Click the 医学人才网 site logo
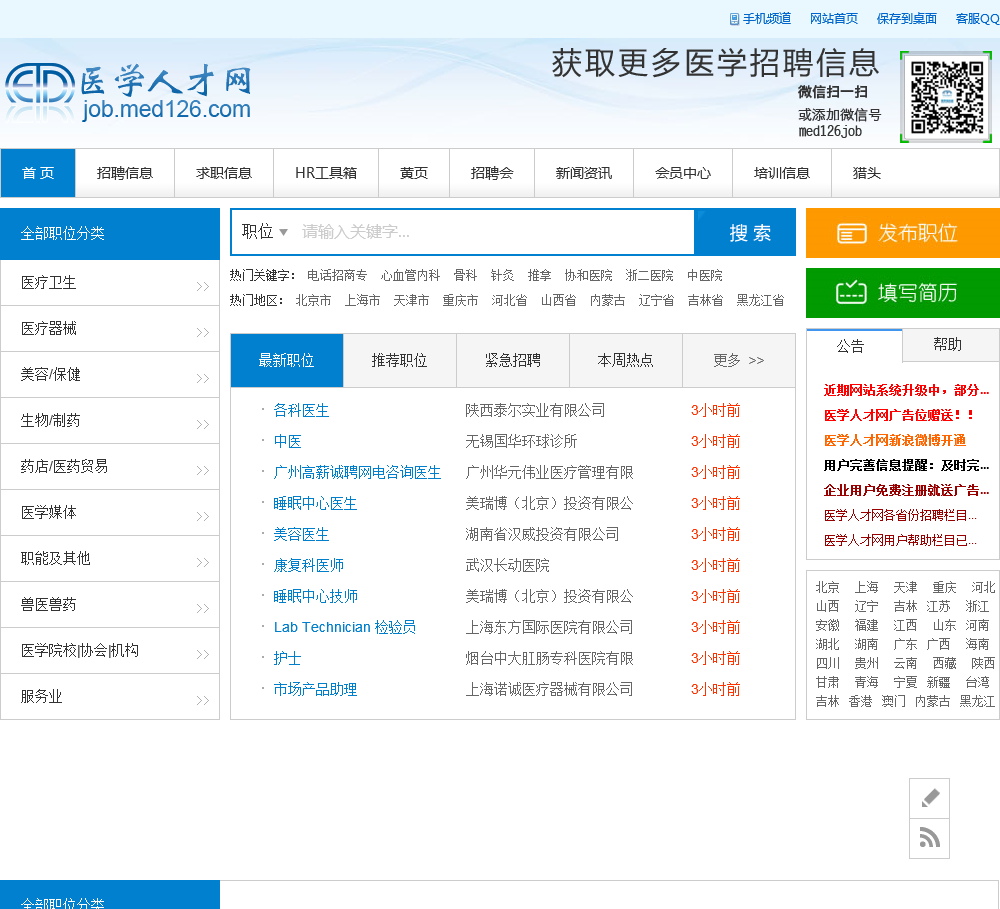1000x909 pixels. click(x=128, y=92)
